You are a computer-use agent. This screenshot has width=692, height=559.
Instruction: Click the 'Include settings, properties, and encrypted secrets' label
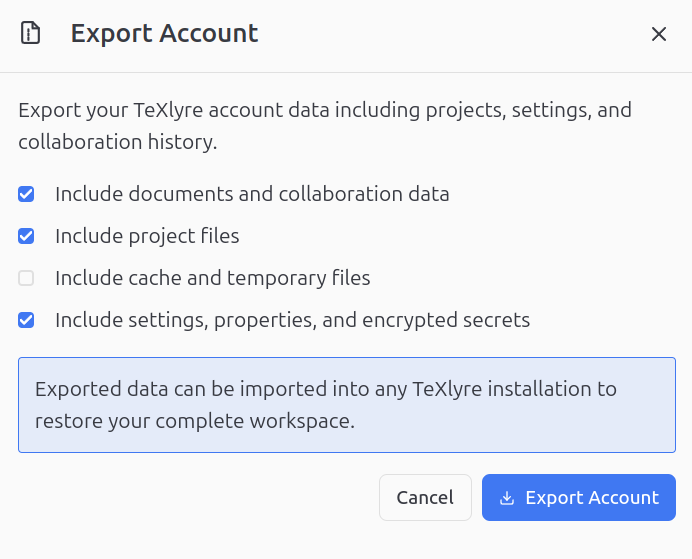pos(292,321)
